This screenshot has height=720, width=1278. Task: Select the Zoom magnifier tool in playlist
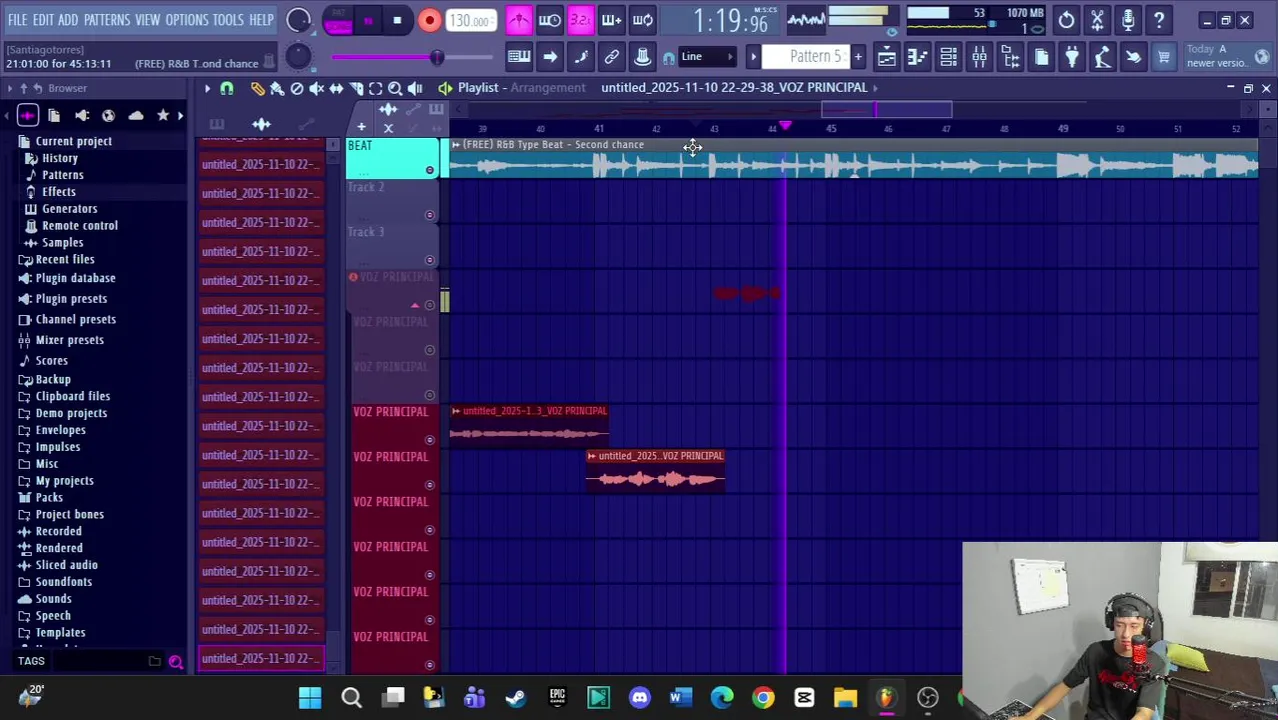point(395,88)
